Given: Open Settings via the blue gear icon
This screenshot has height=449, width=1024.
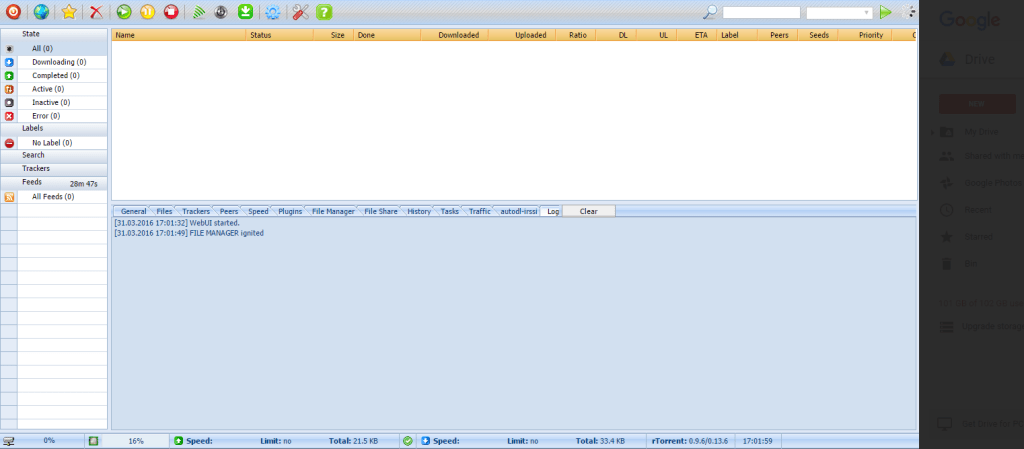Looking at the screenshot, I should pyautogui.click(x=271, y=13).
